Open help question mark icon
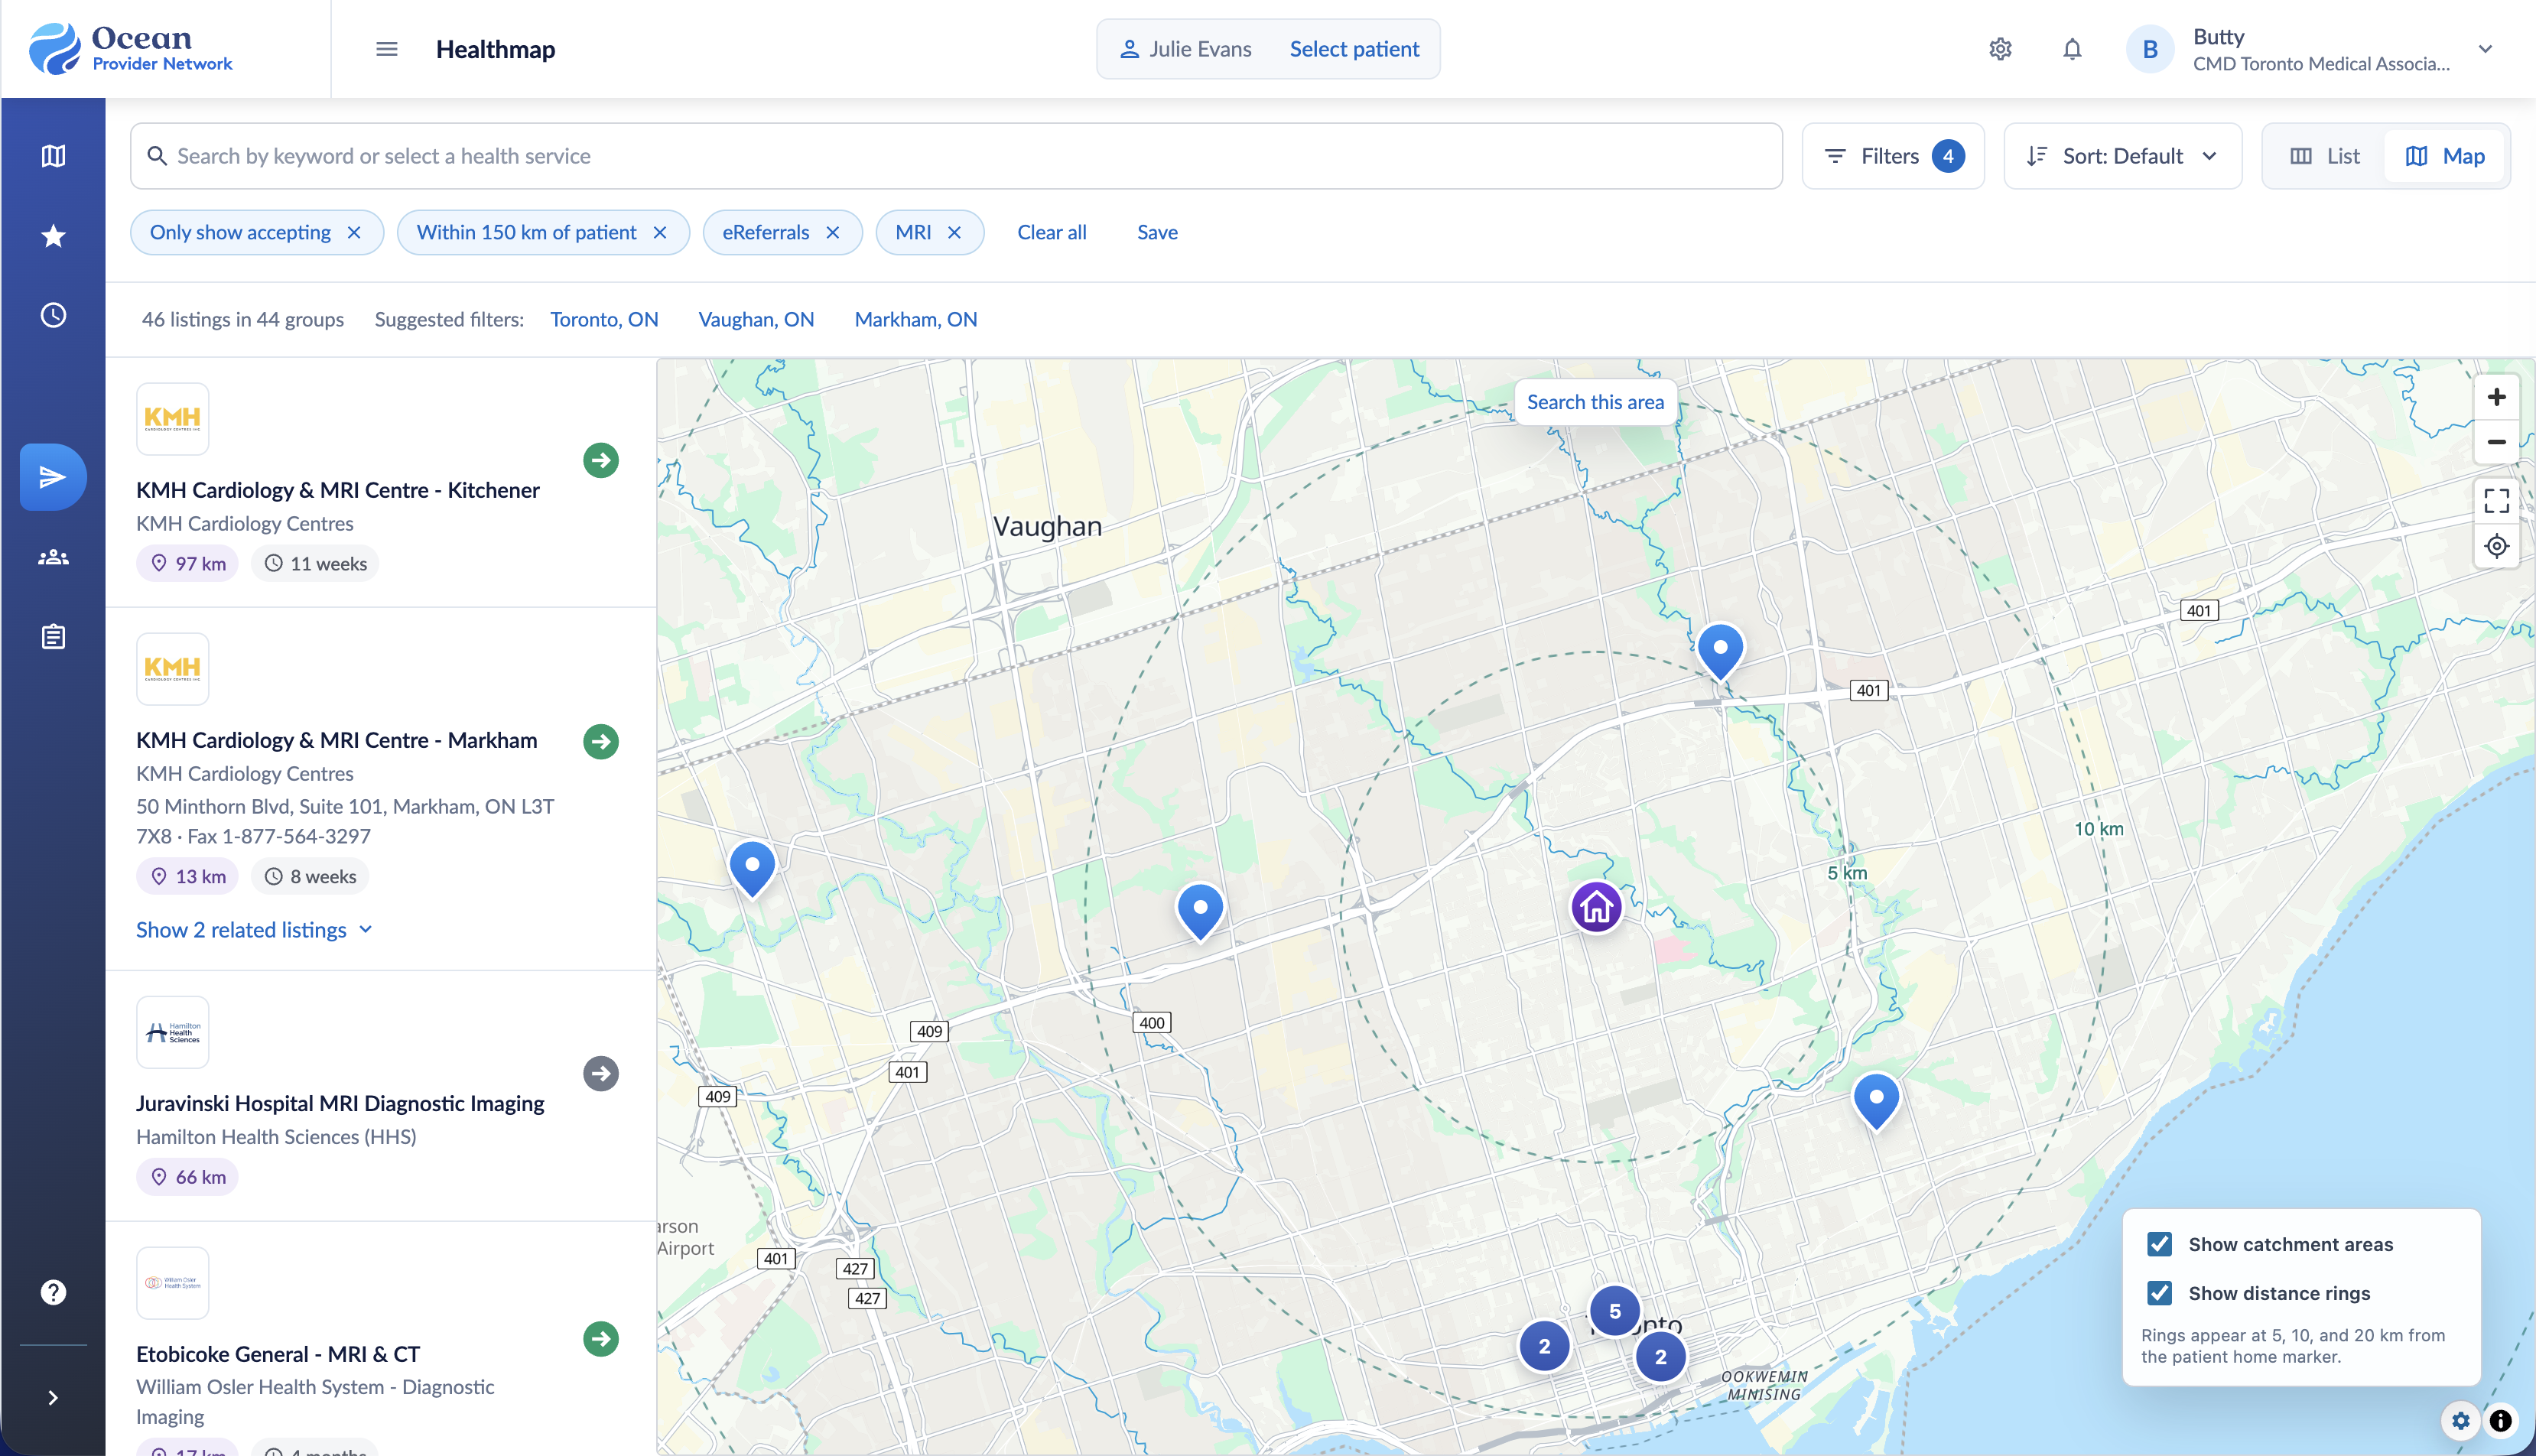This screenshot has width=2536, height=1456. click(x=53, y=1292)
